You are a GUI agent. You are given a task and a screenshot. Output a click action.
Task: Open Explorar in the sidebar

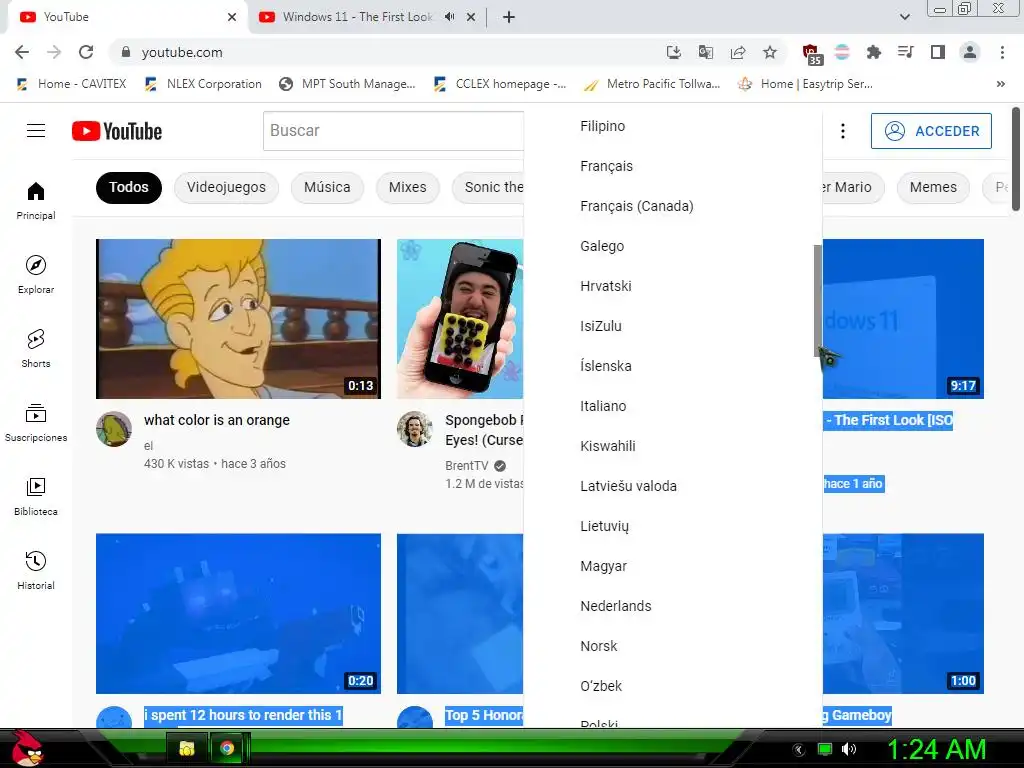[x=36, y=274]
